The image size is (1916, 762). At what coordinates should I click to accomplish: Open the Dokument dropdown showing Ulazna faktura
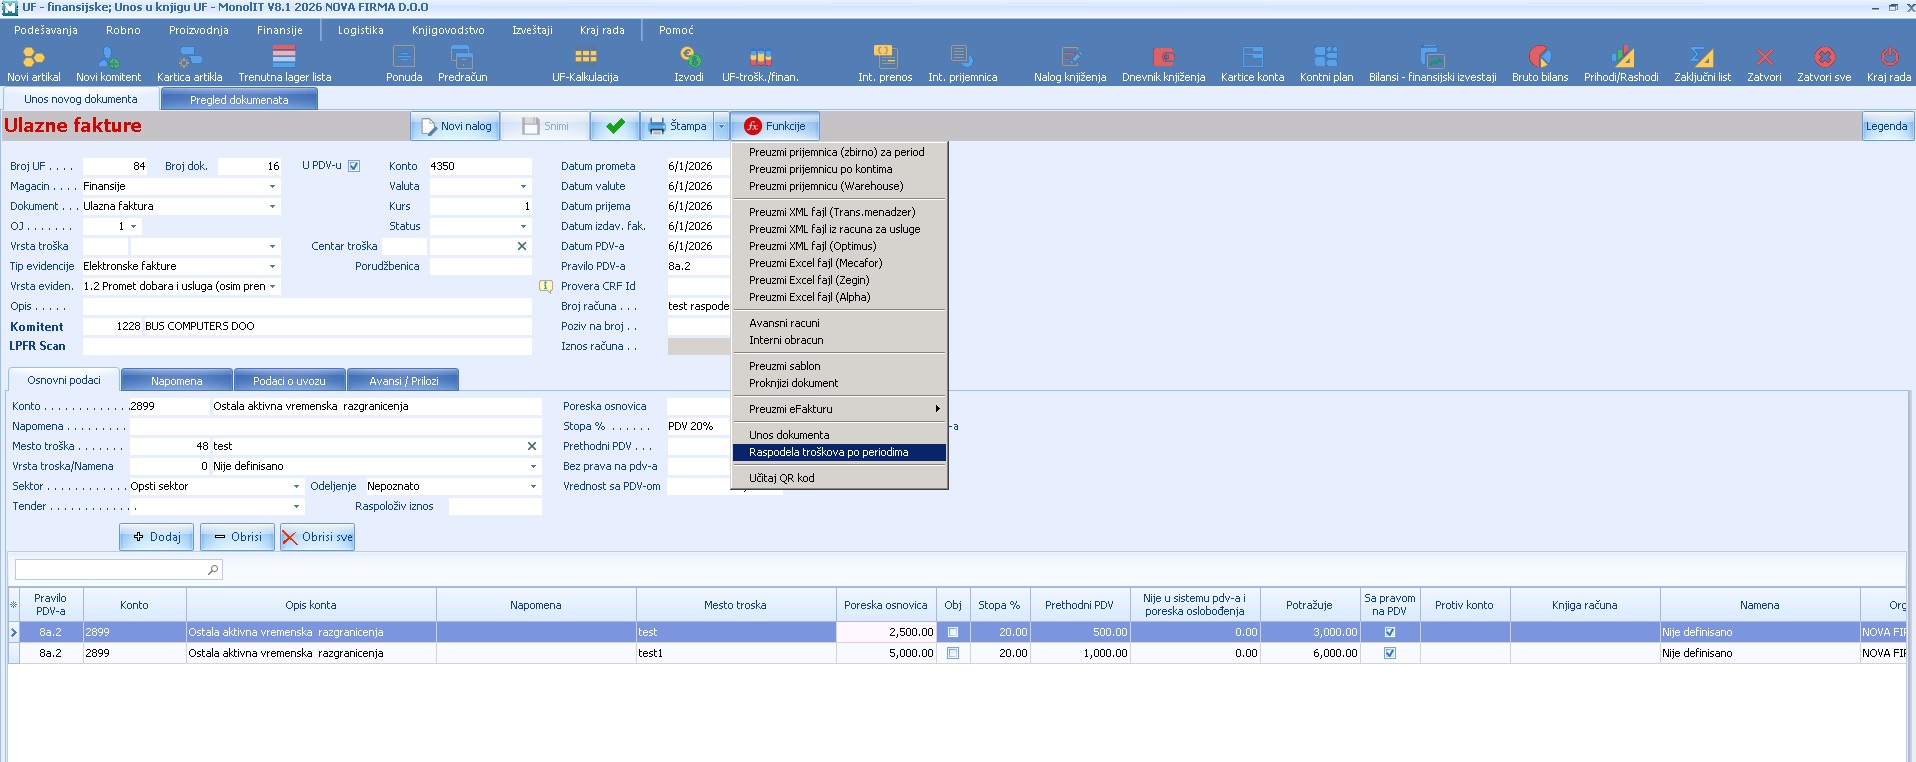272,206
